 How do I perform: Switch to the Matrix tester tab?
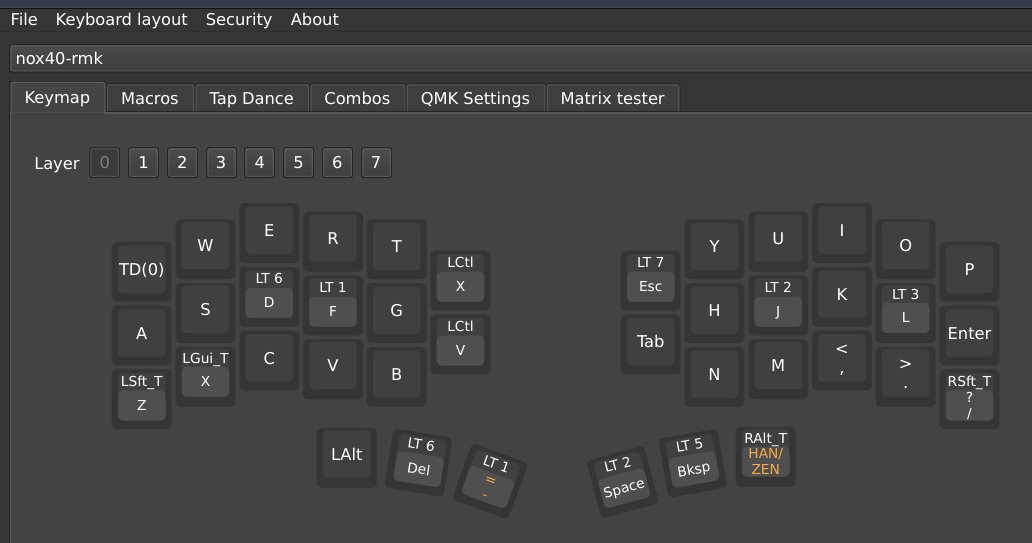[612, 98]
